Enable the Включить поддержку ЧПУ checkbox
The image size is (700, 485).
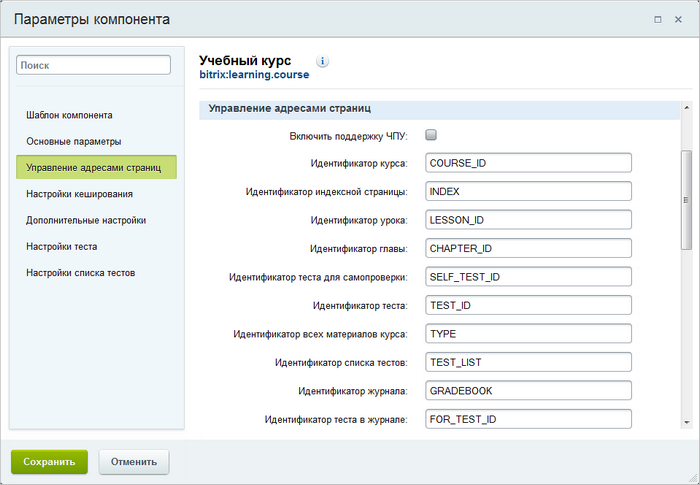pos(431,135)
